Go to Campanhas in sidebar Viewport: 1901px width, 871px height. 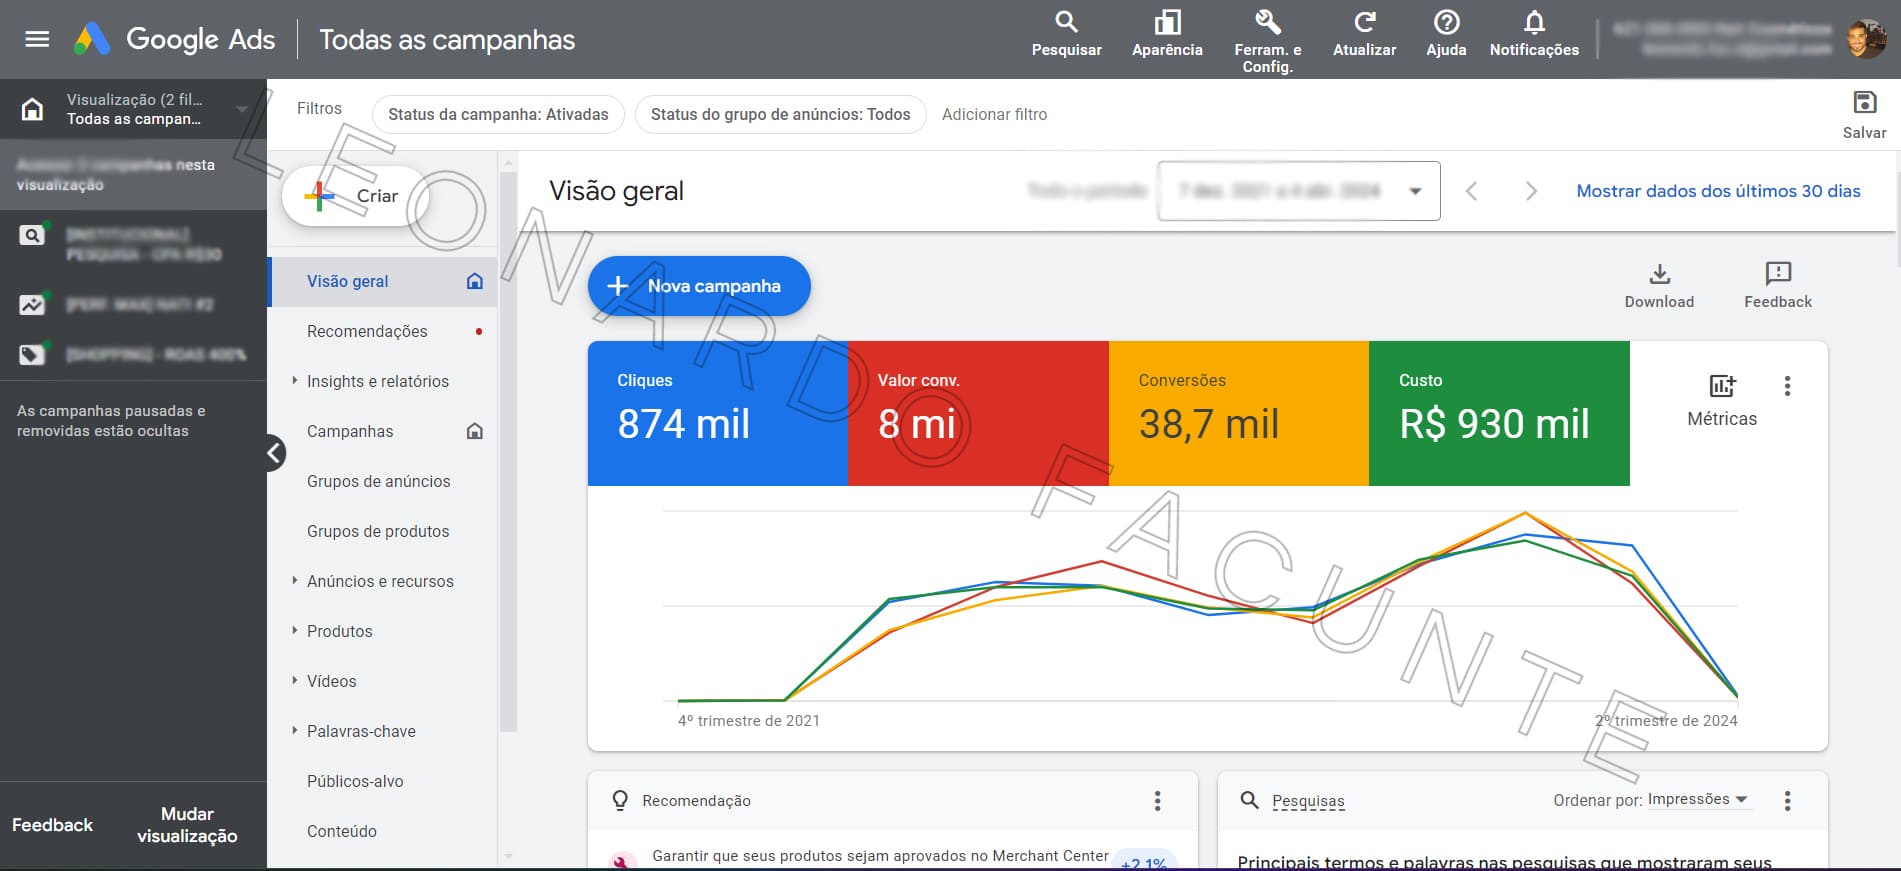tap(350, 431)
